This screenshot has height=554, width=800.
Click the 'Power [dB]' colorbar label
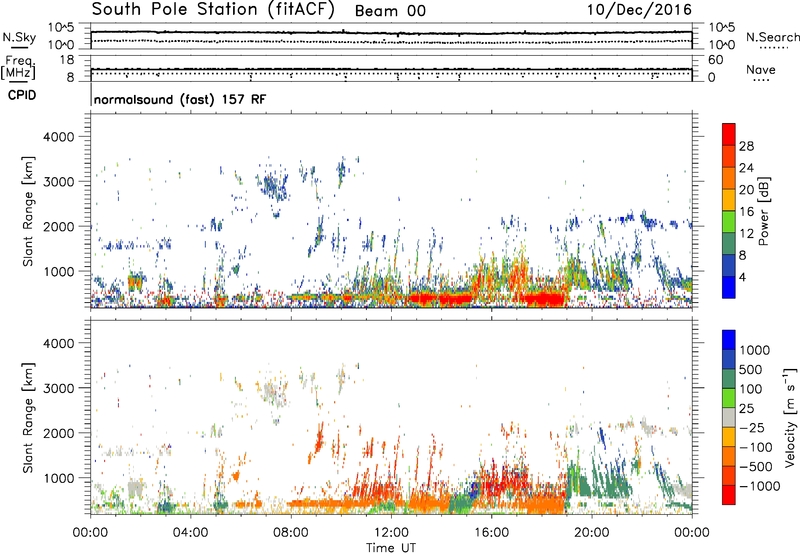(x=763, y=211)
